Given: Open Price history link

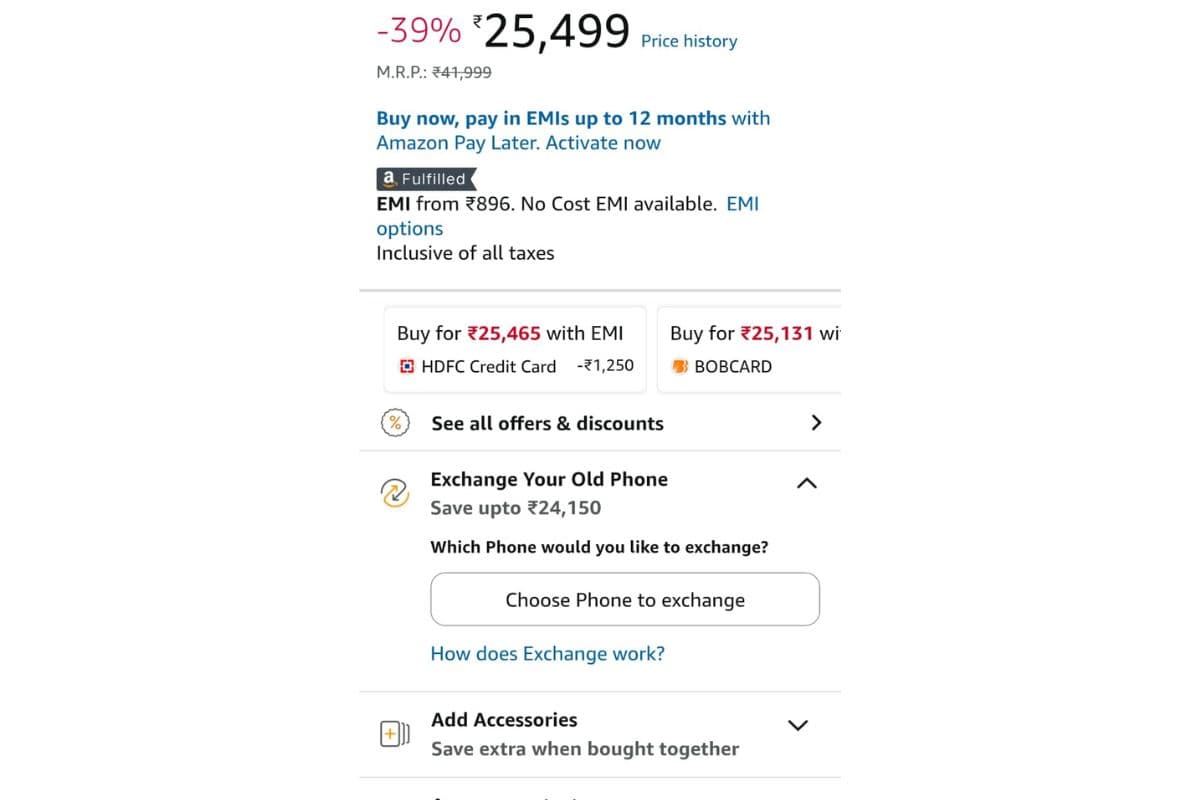Looking at the screenshot, I should click(689, 41).
